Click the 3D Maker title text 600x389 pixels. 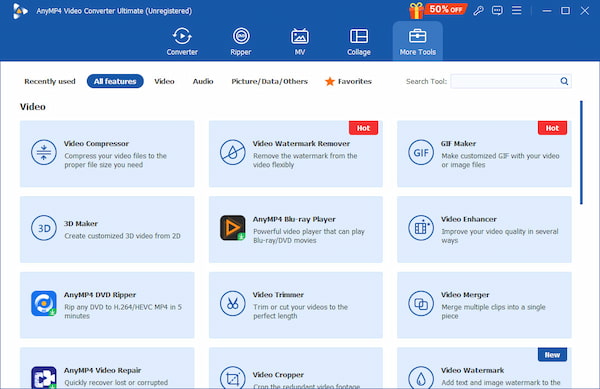coord(80,223)
